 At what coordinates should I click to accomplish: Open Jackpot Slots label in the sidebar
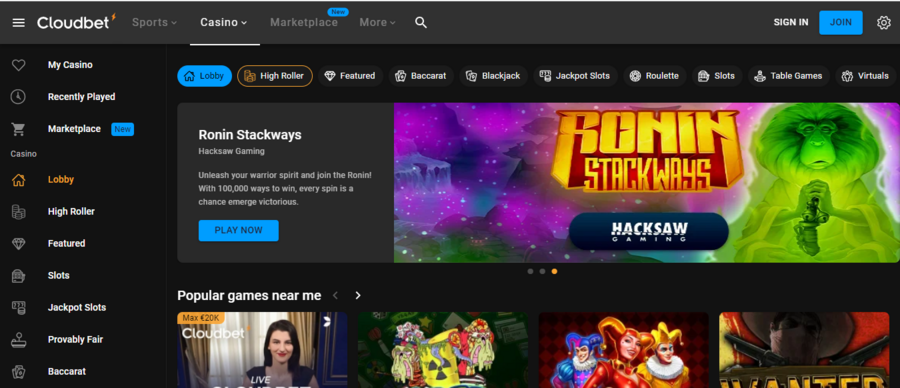pyautogui.click(x=77, y=308)
